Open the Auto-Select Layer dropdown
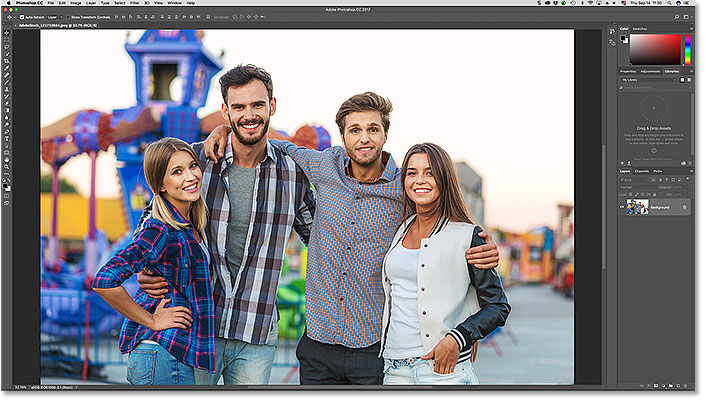705x400 pixels. 55,17
